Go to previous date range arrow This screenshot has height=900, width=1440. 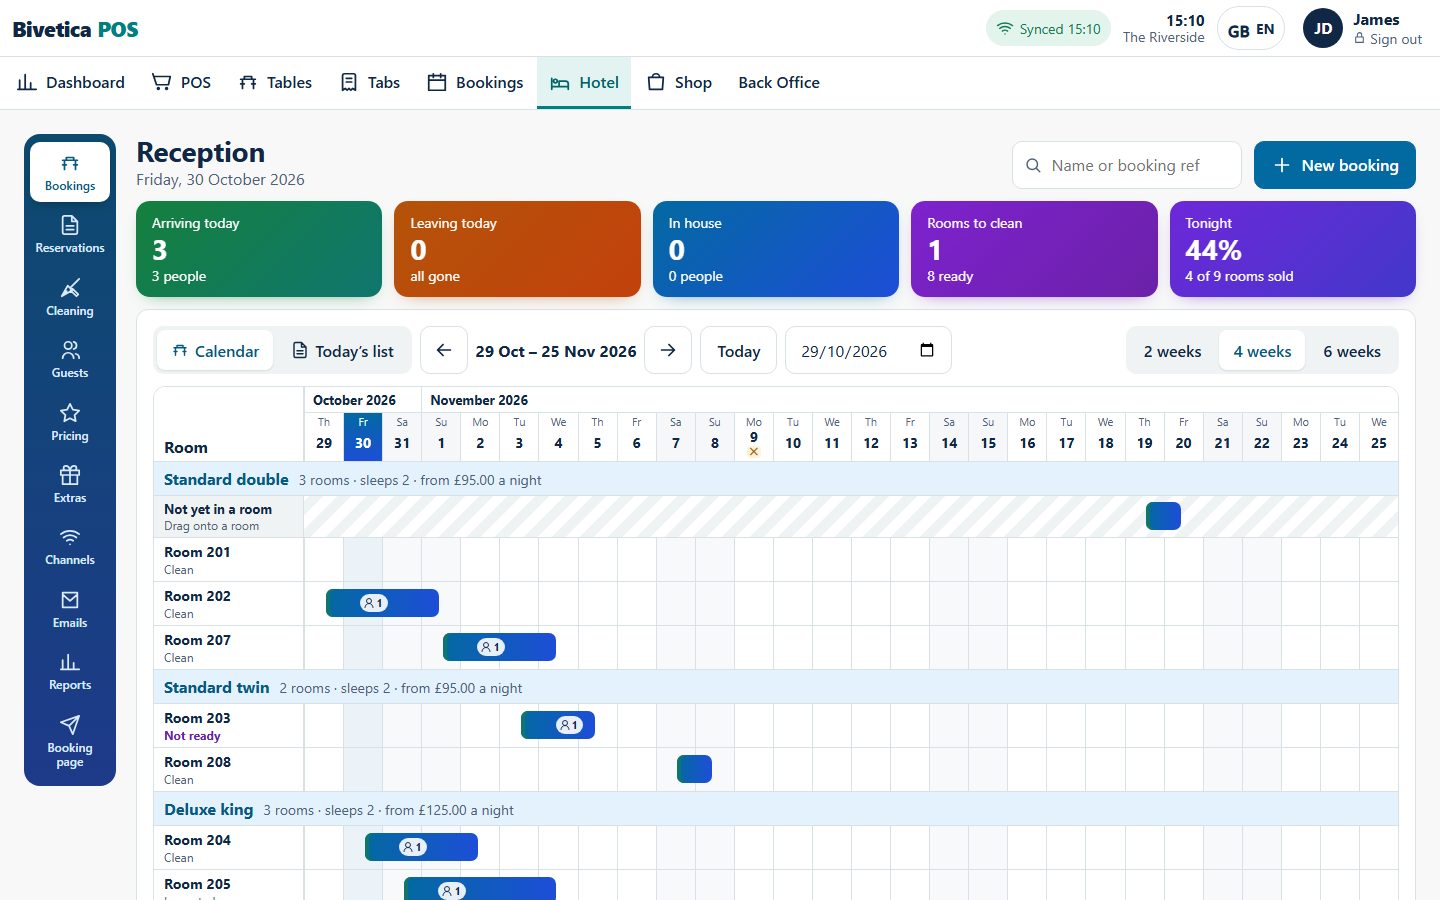coord(444,351)
